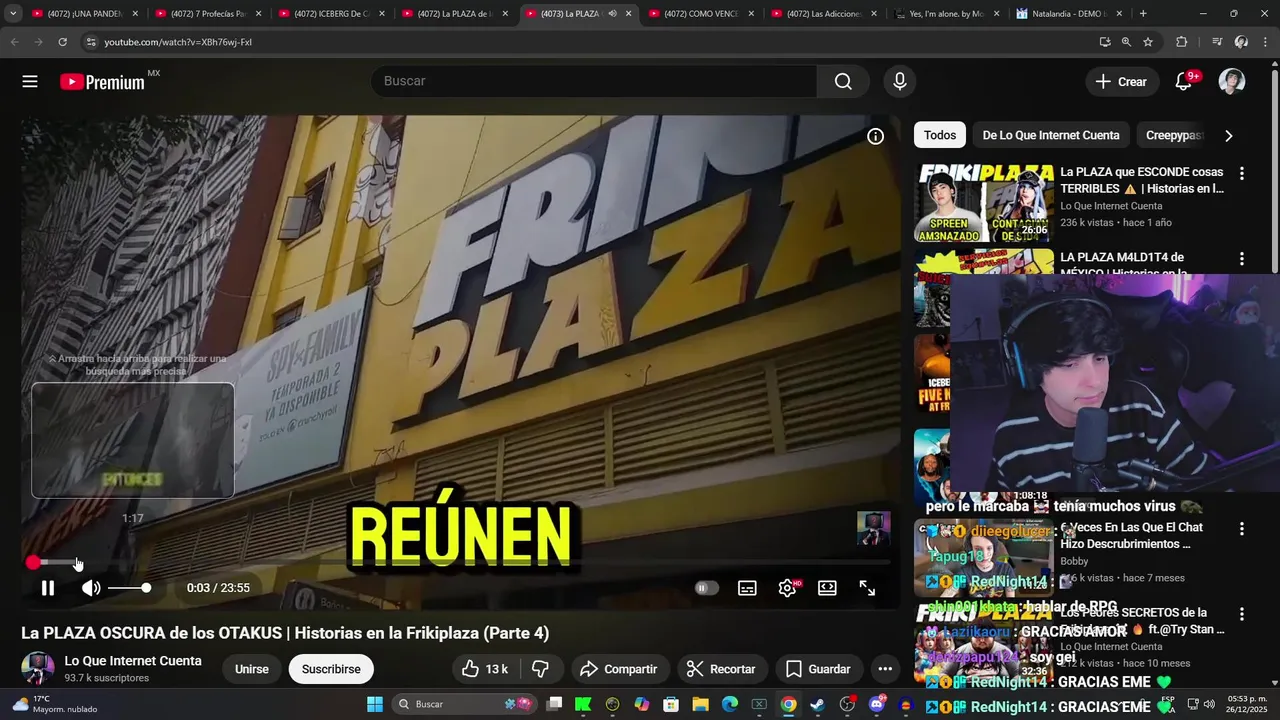Screen dimensions: 1280x720
Task: Open new browser tab with plus
Action: pos(1143,14)
